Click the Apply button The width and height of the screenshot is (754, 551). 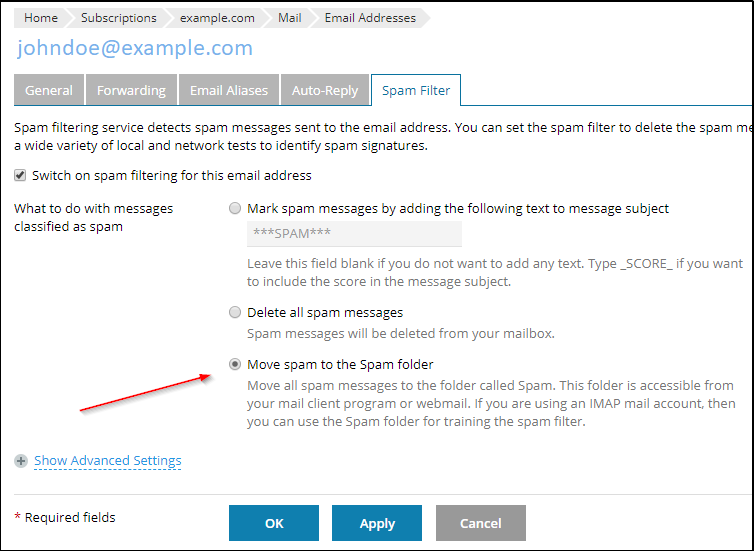(377, 523)
